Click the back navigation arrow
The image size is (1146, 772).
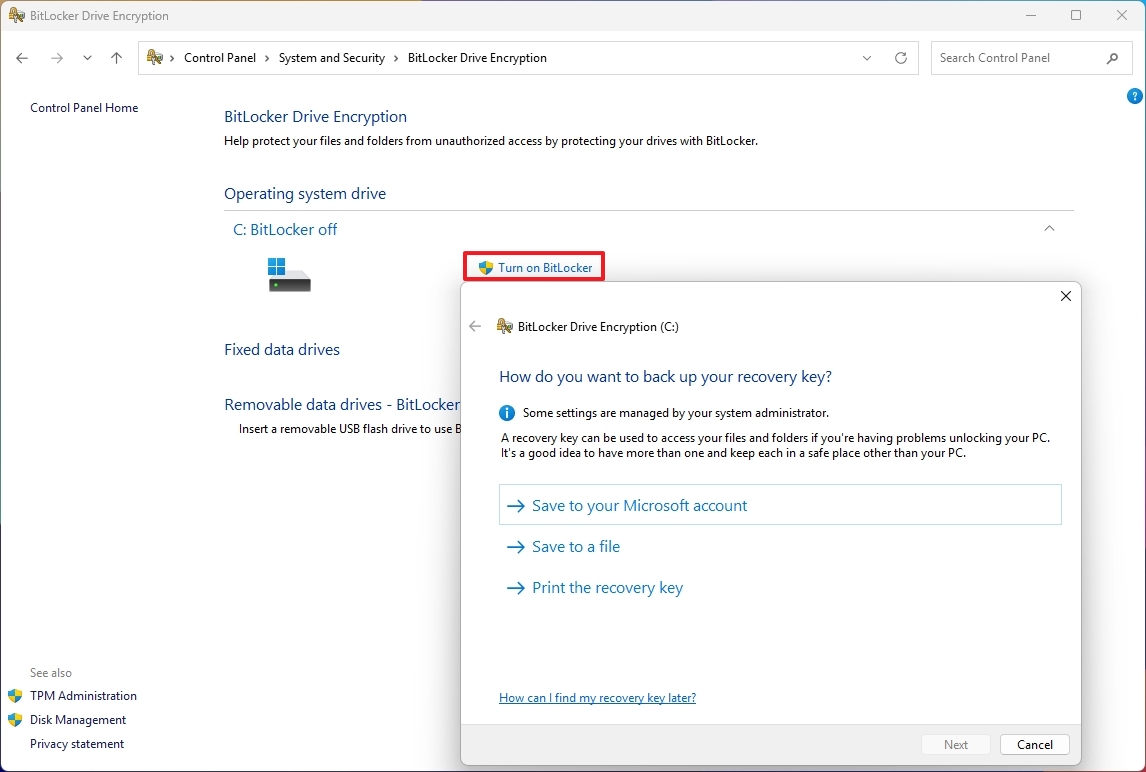(22, 58)
